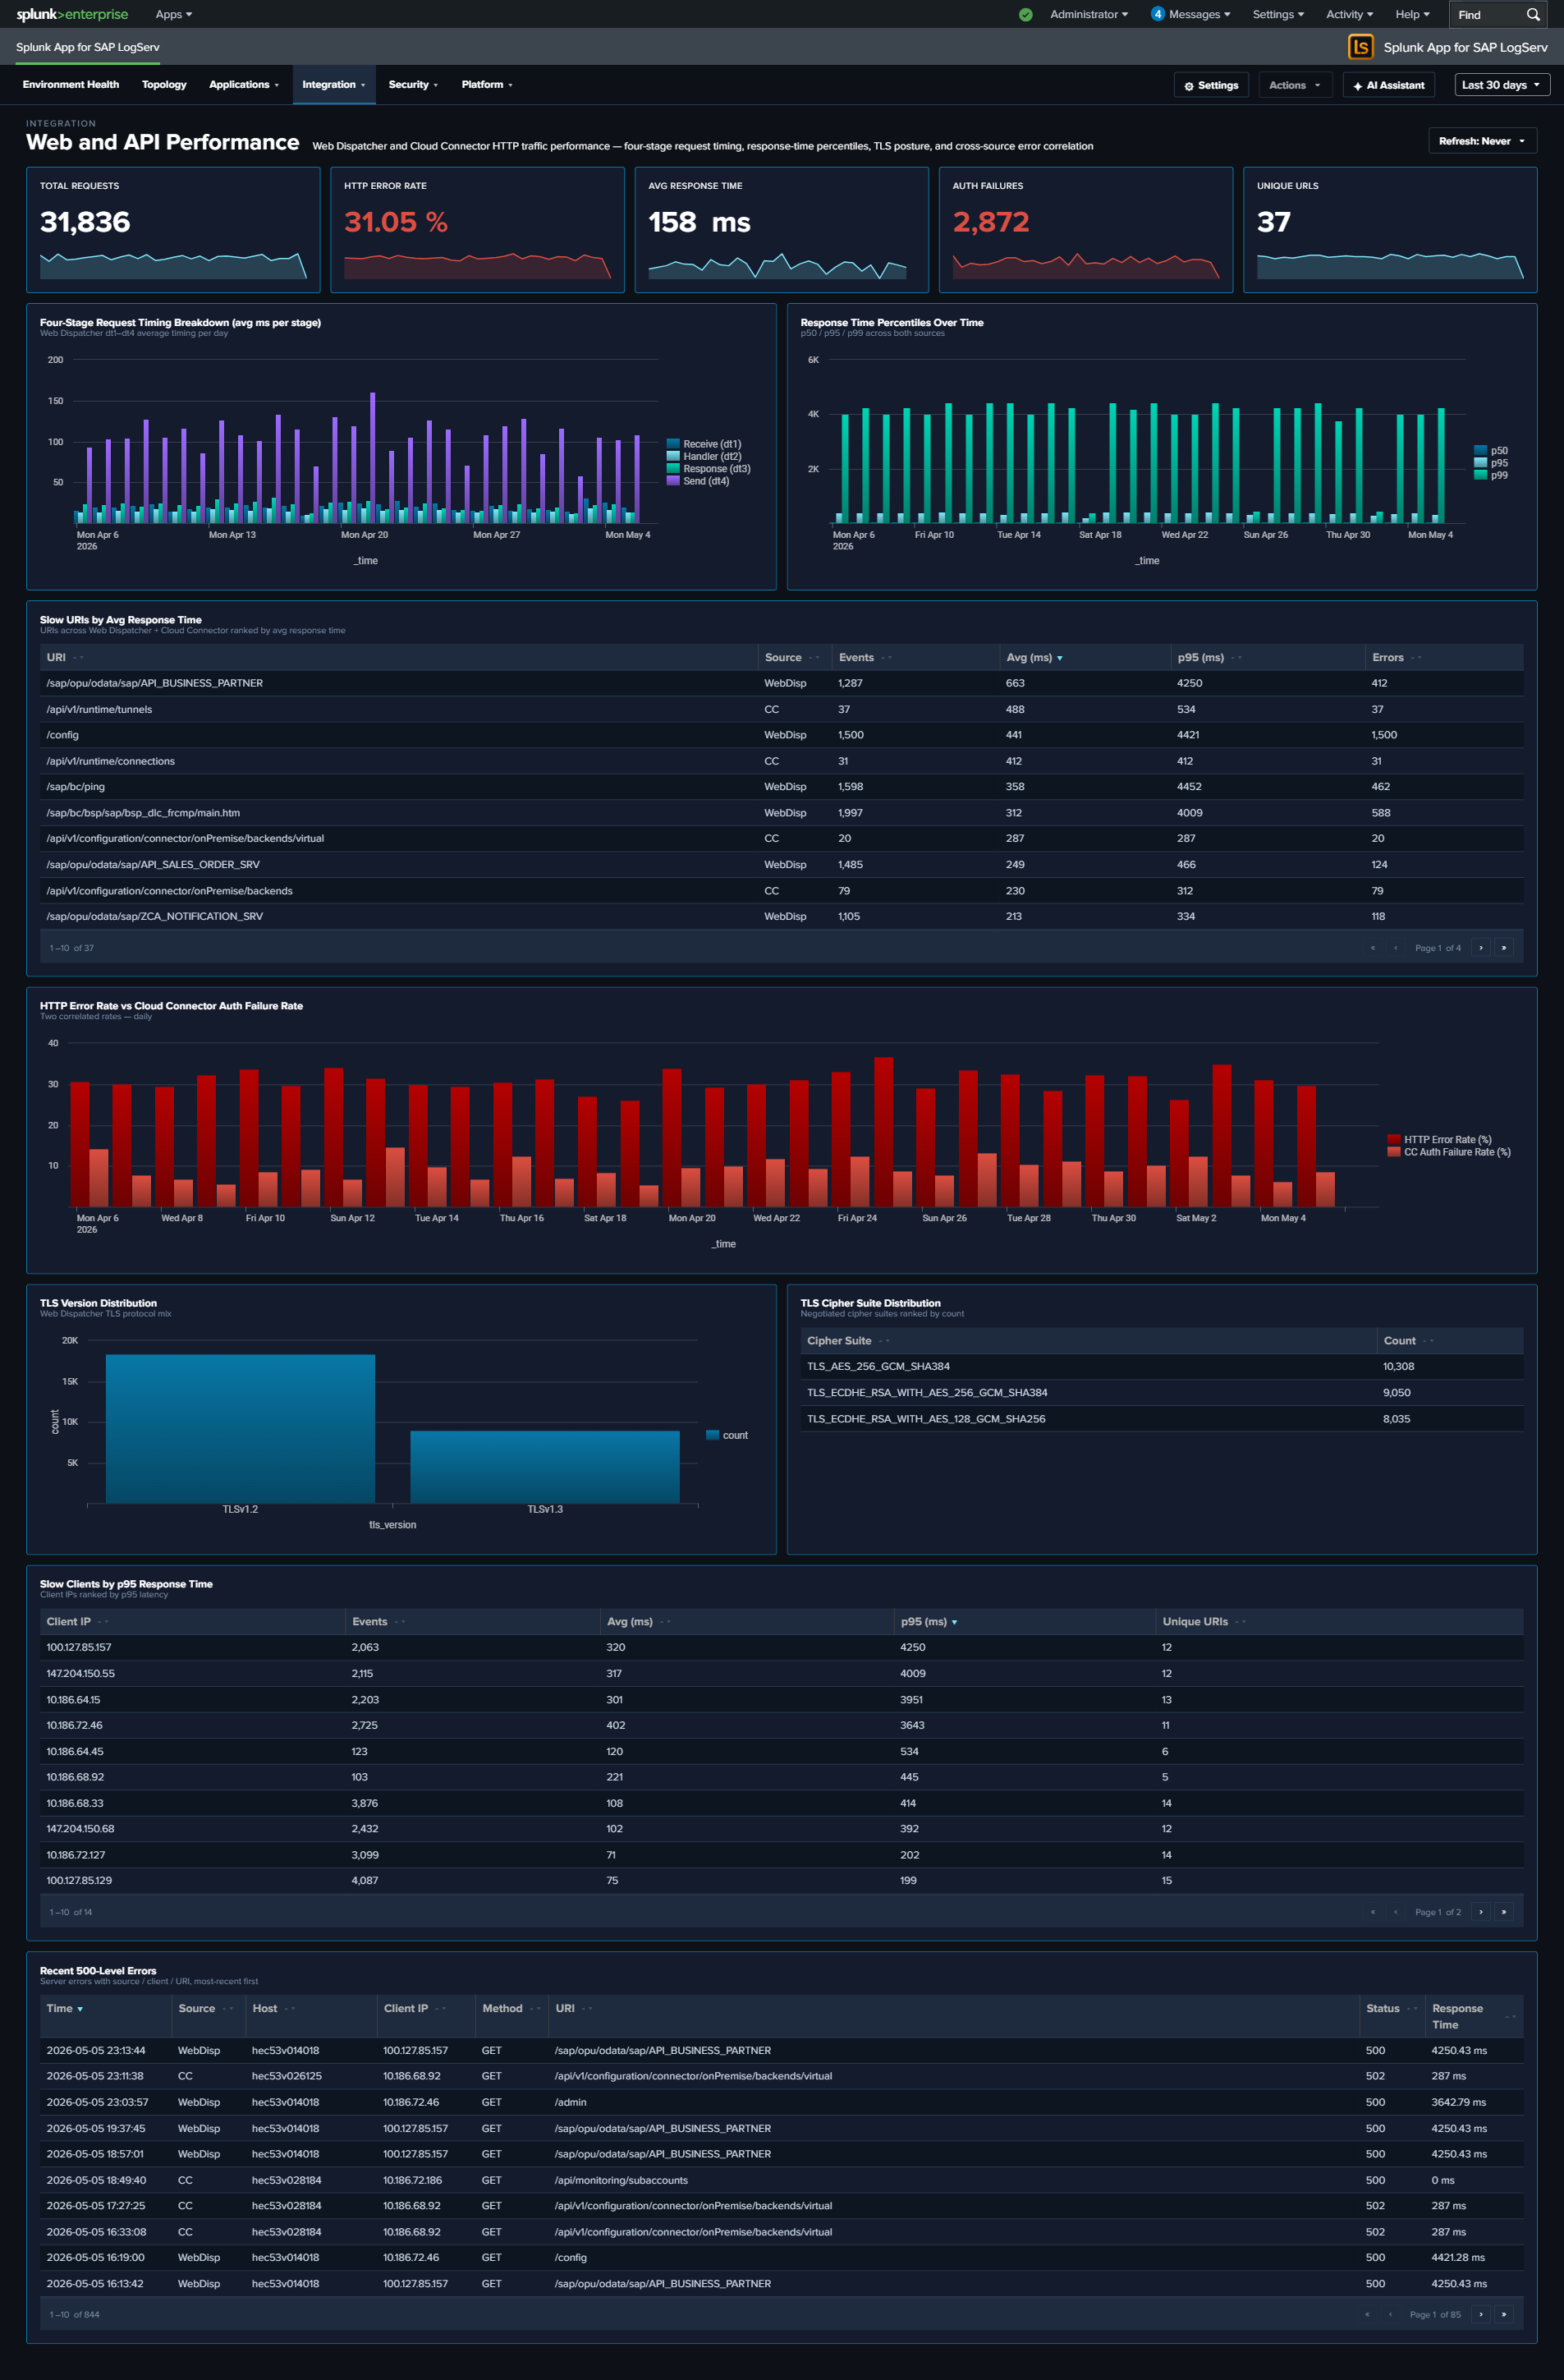
Task: Click the HTTP Error Rate 31.05 % value
Action: [396, 222]
